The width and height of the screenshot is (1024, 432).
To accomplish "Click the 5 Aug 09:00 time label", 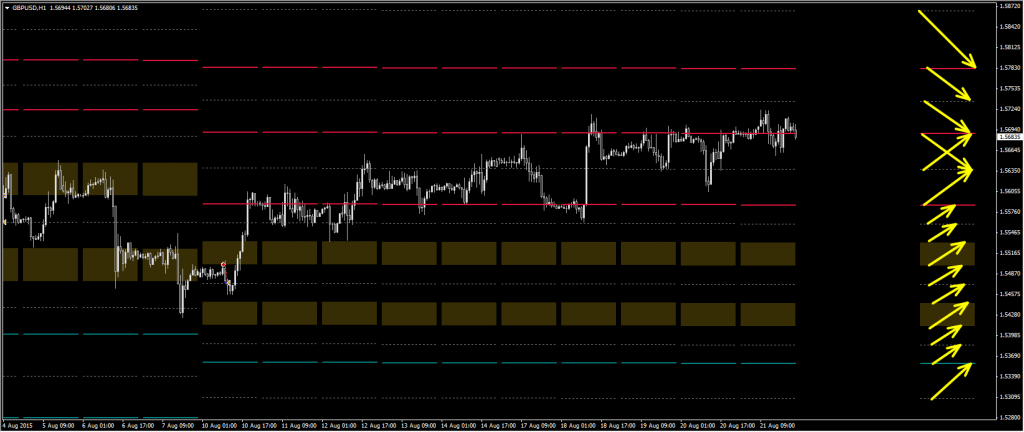I will click(57, 425).
